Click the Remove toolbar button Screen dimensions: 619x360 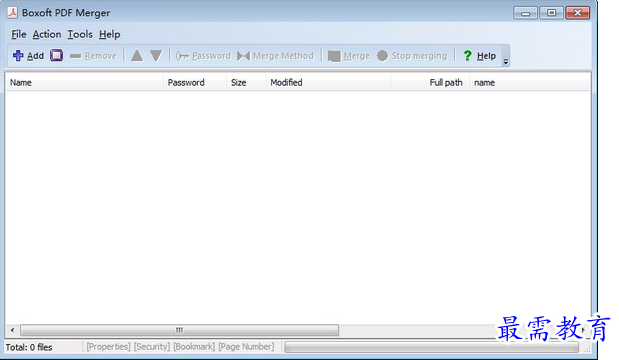(93, 56)
